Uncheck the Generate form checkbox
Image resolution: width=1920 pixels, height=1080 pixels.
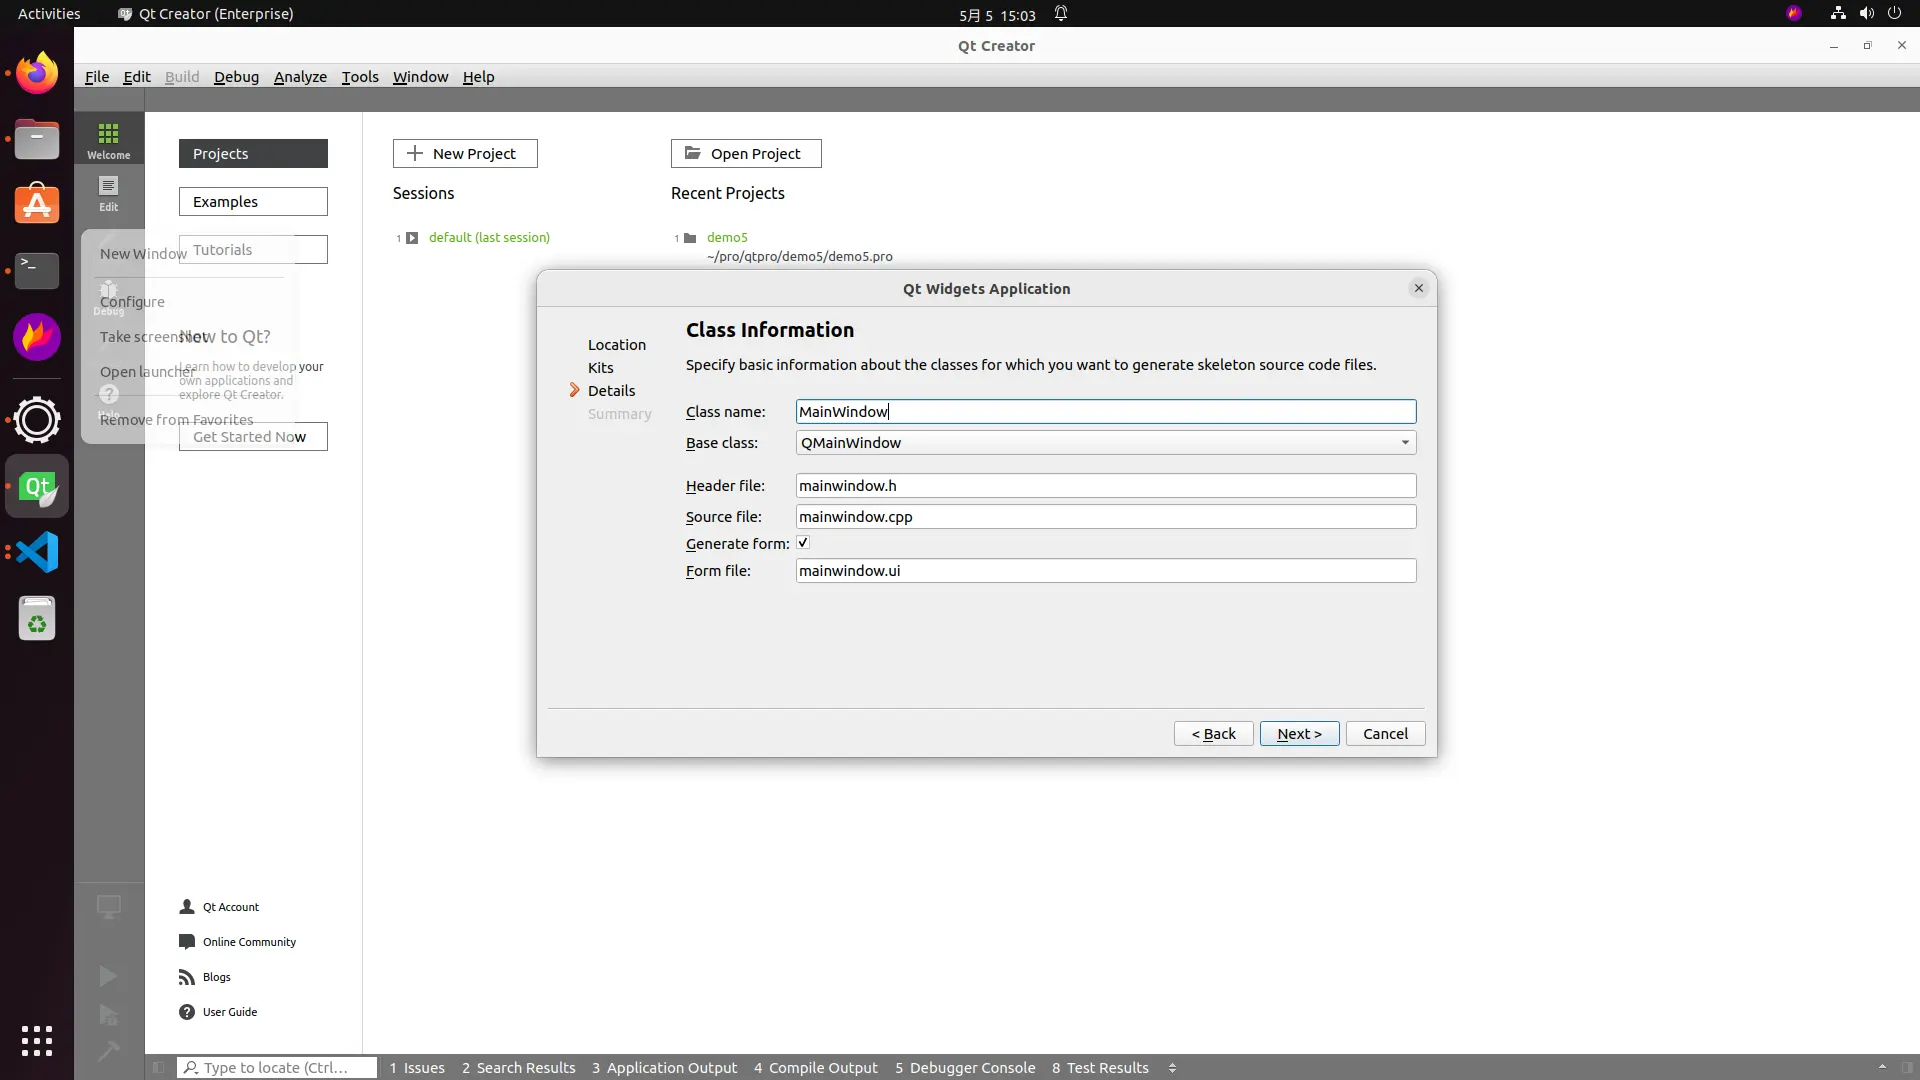click(803, 543)
